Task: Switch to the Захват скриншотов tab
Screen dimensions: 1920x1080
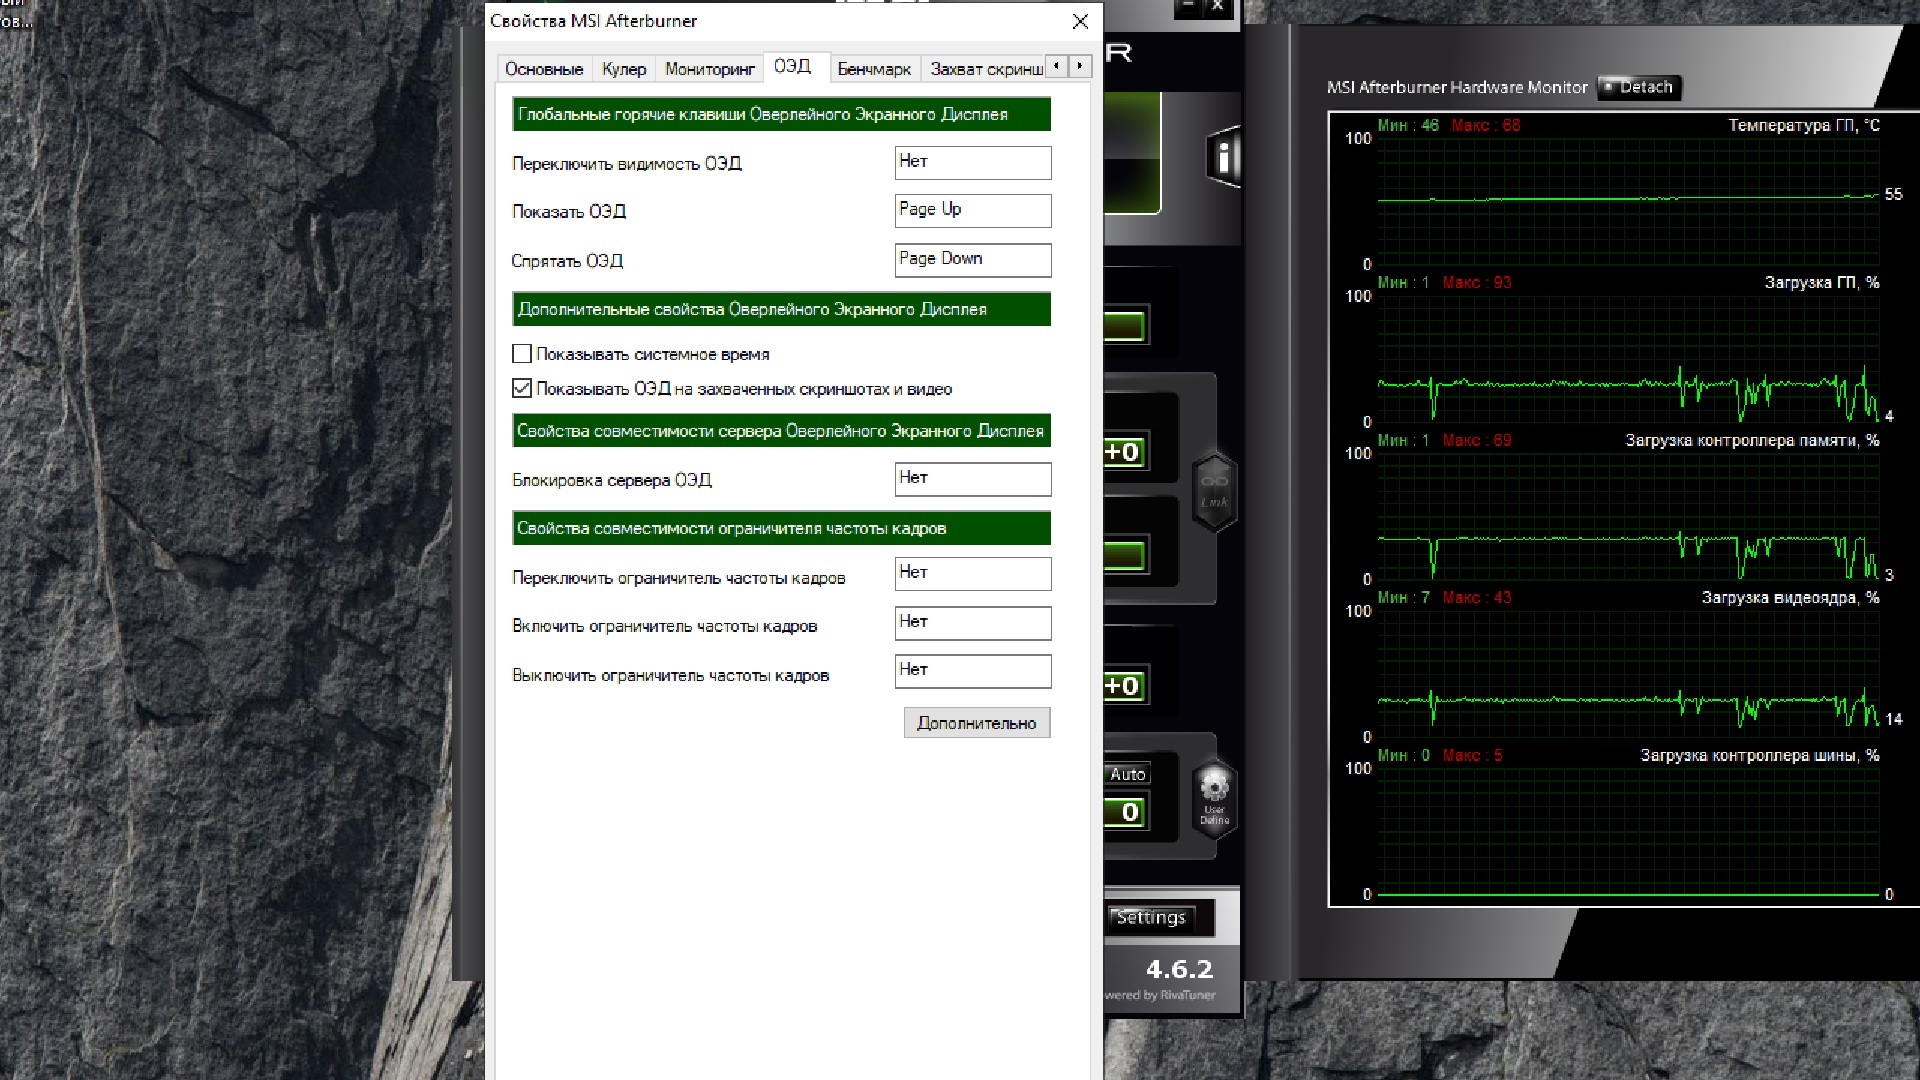Action: pos(984,68)
